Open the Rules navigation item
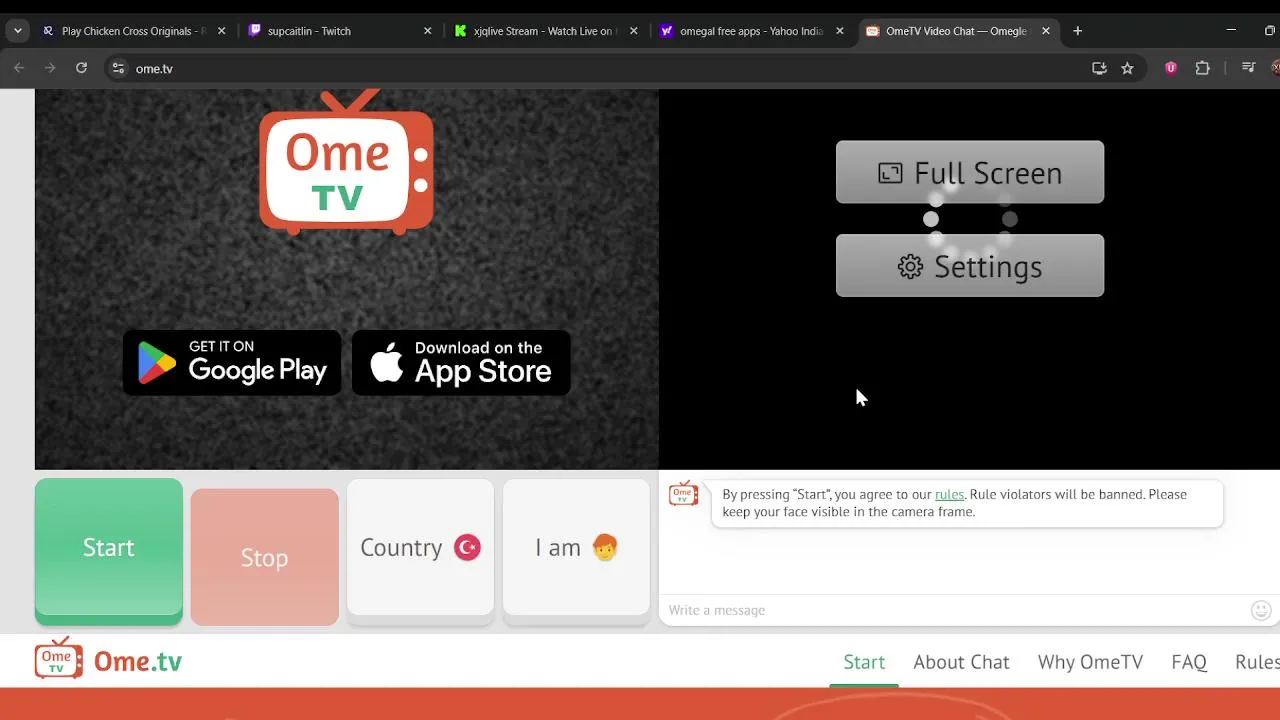The width and height of the screenshot is (1280, 720). [x=1257, y=662]
